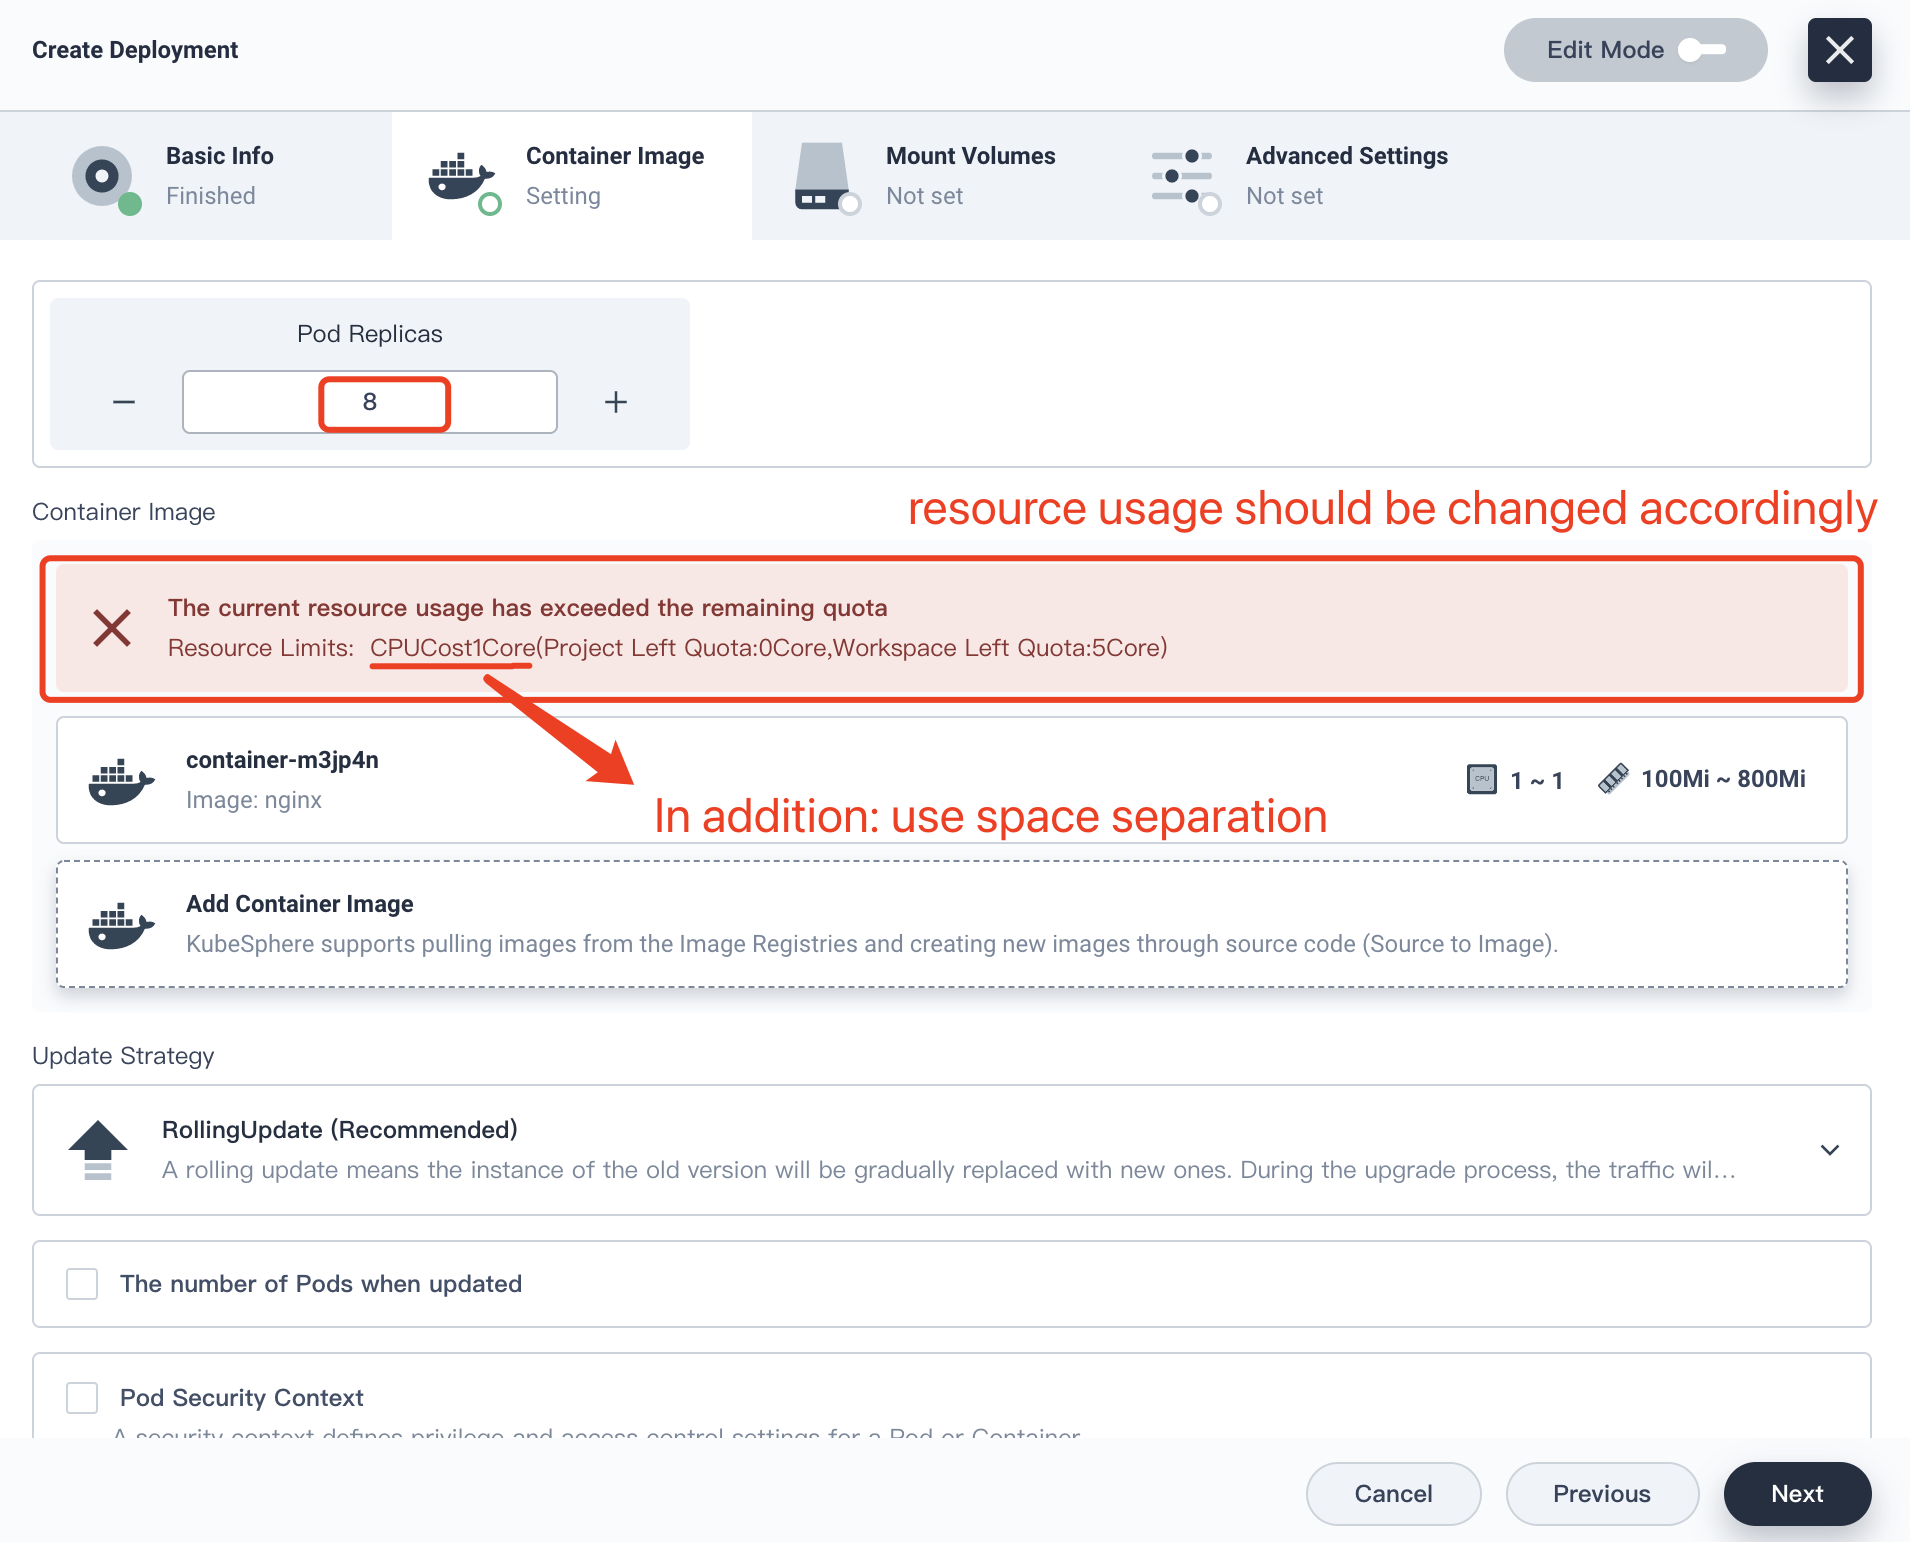Open the Container Image step tab
The image size is (1910, 1542).
tap(572, 176)
